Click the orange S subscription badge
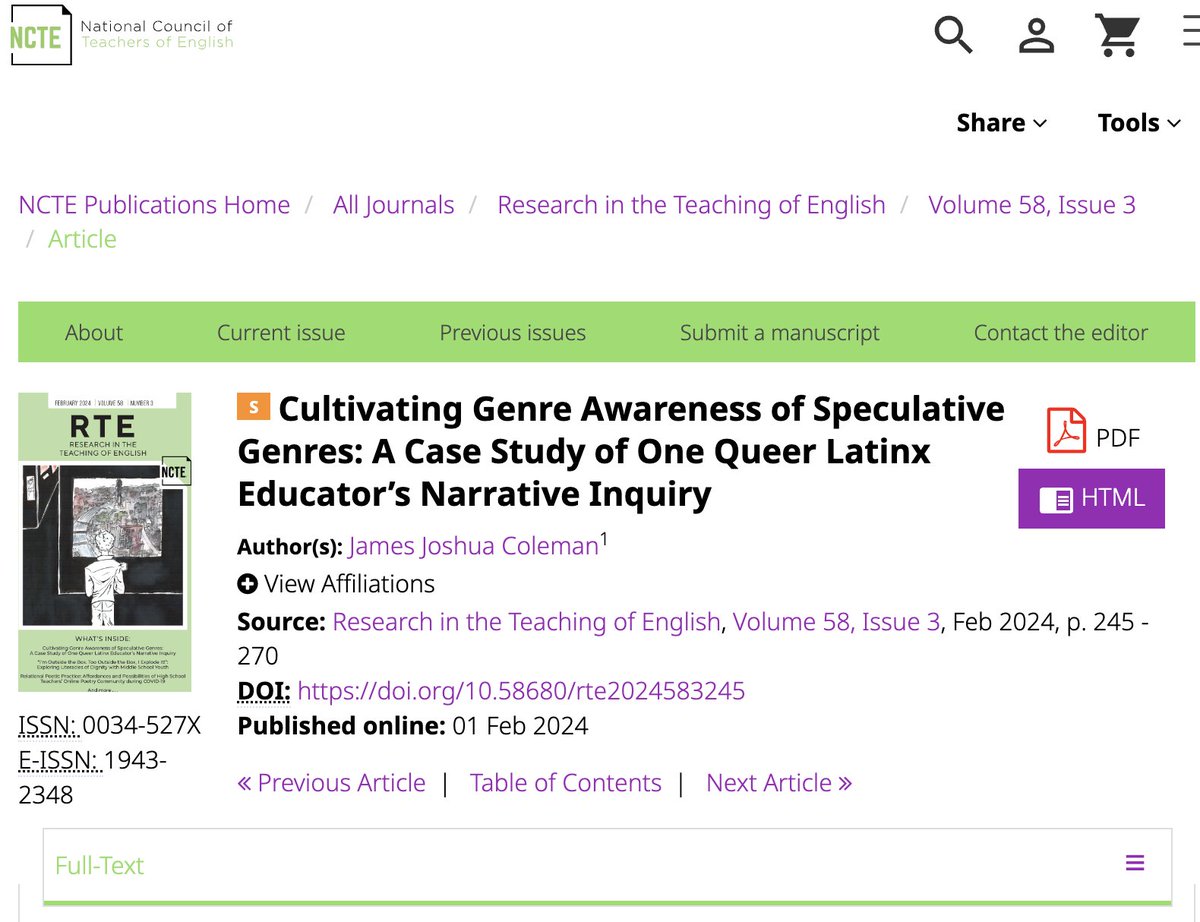The image size is (1200, 922). (254, 407)
